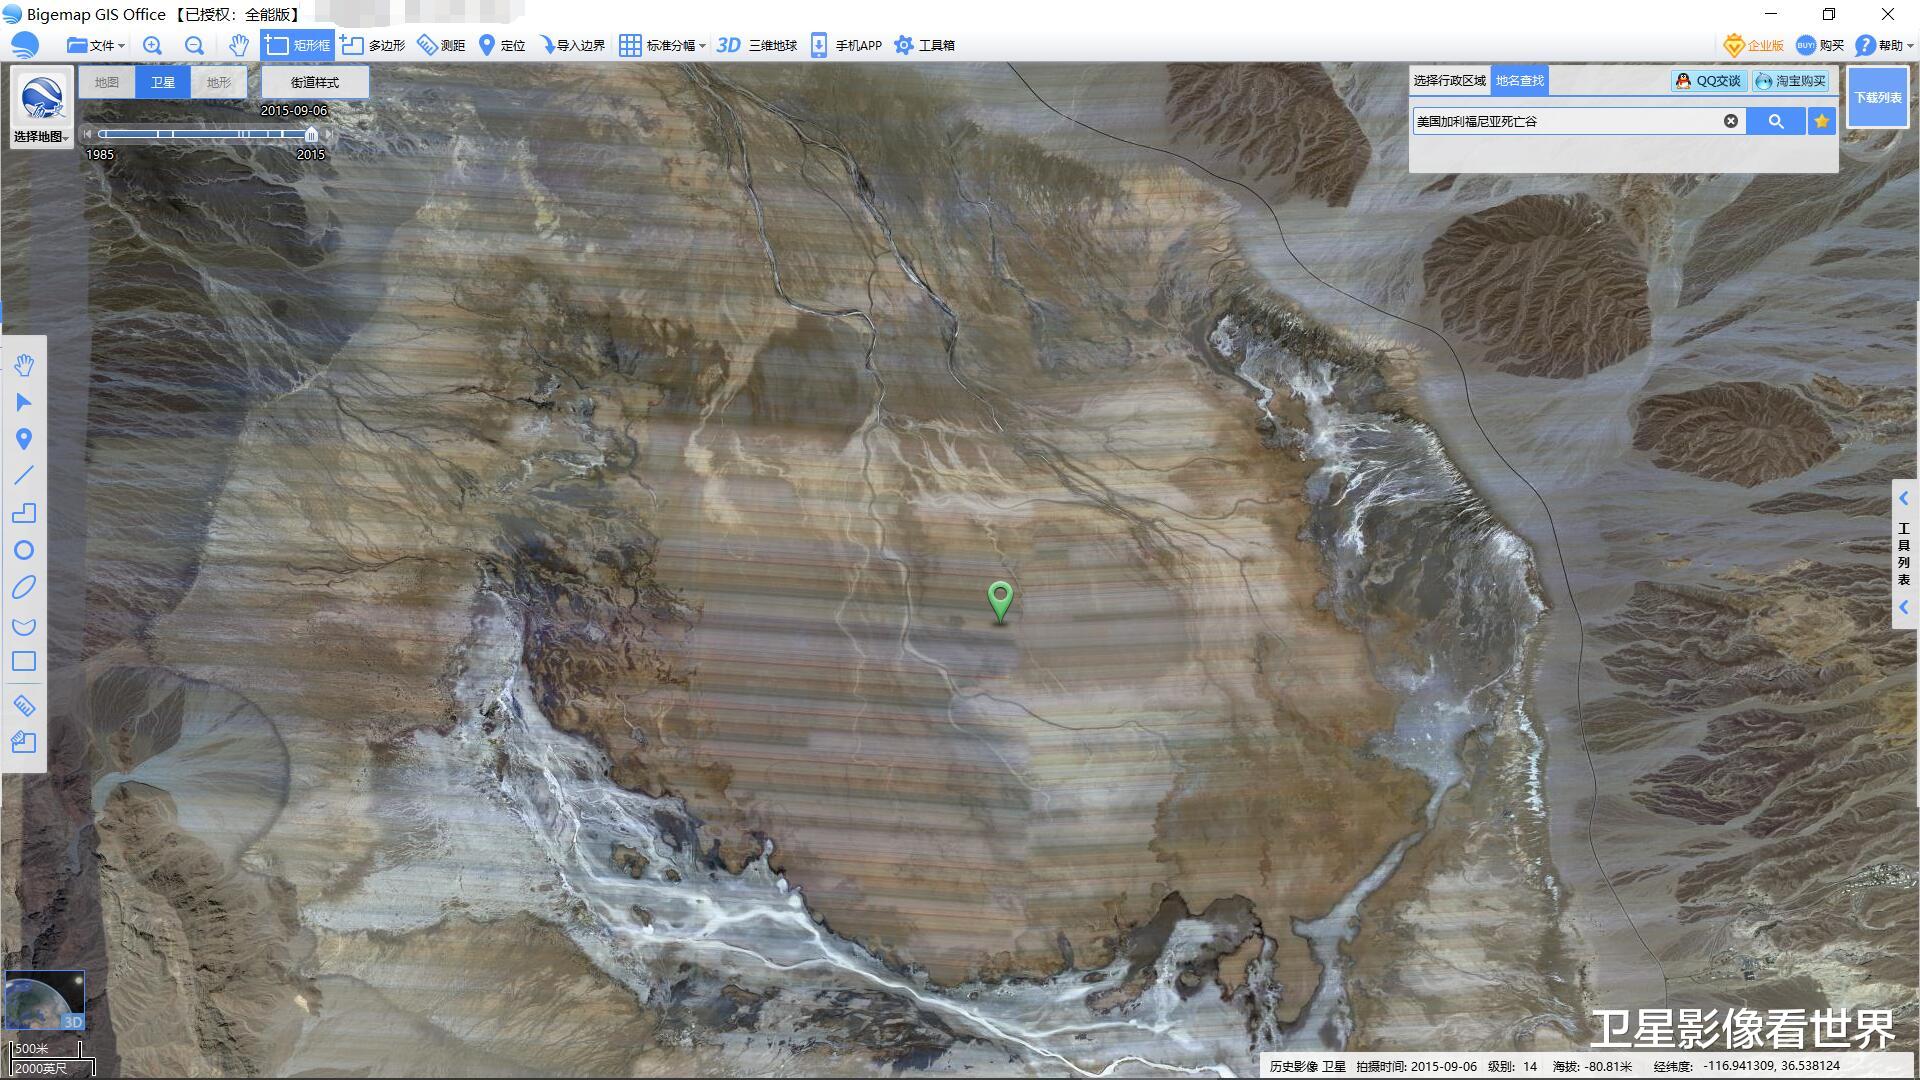The width and height of the screenshot is (1920, 1080).
Task: Select the 矩形框 rectangle selection tool
Action: (298, 45)
